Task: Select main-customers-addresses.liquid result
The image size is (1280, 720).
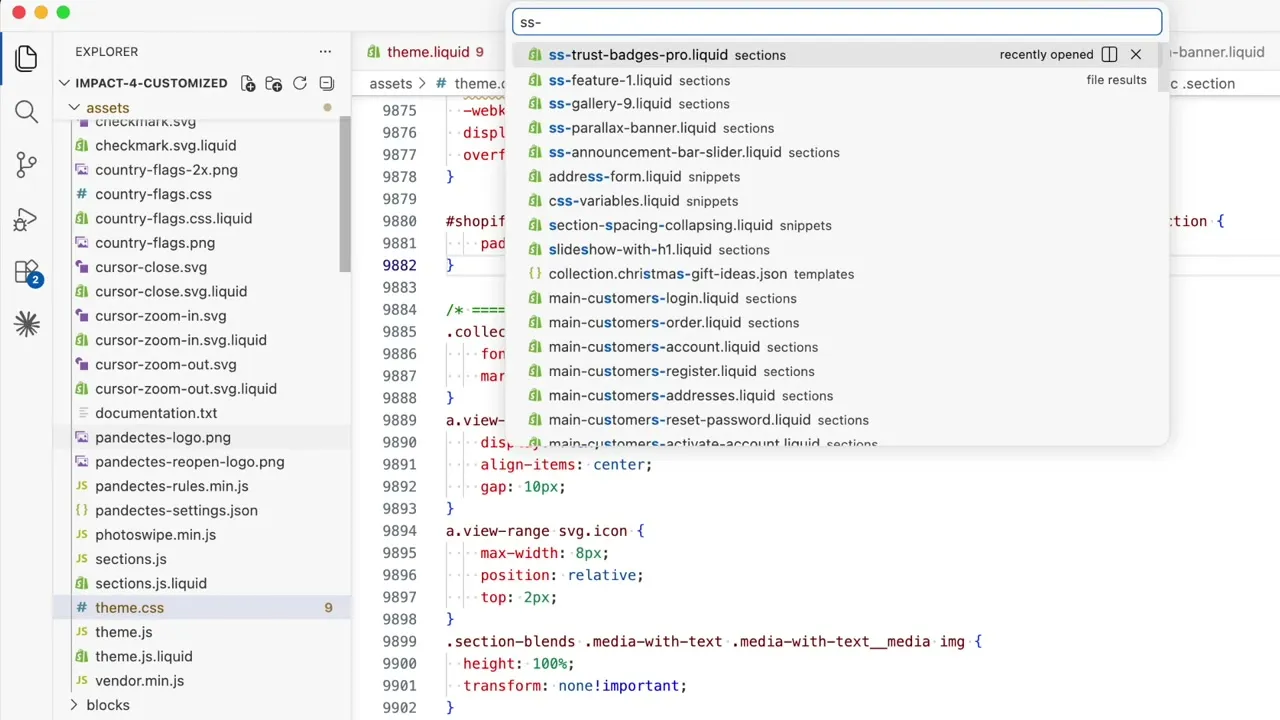Action: [x=837, y=396]
